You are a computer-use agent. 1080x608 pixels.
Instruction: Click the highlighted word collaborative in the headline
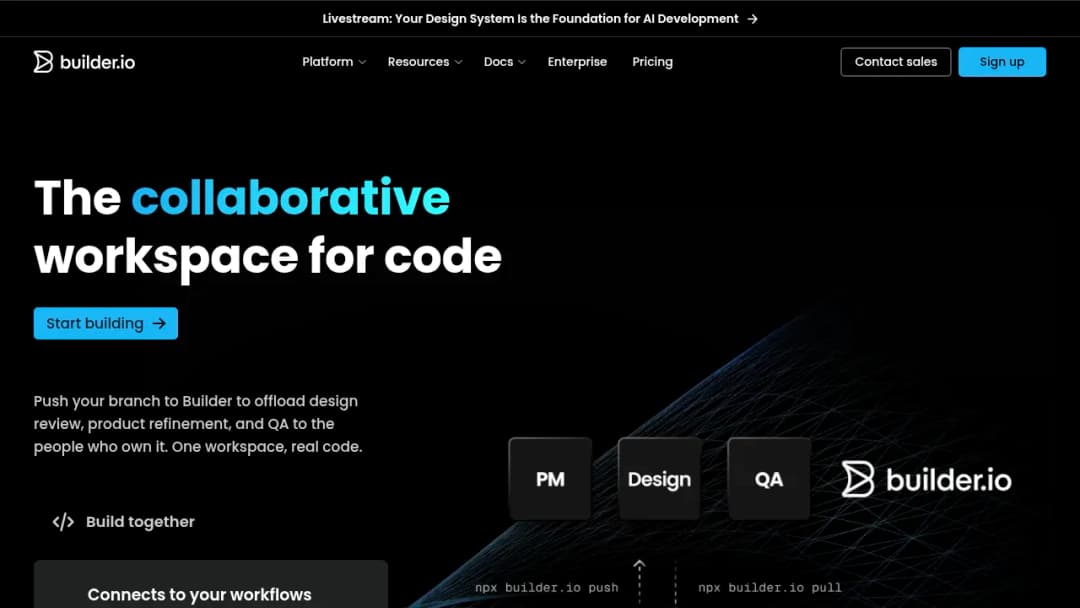point(291,198)
